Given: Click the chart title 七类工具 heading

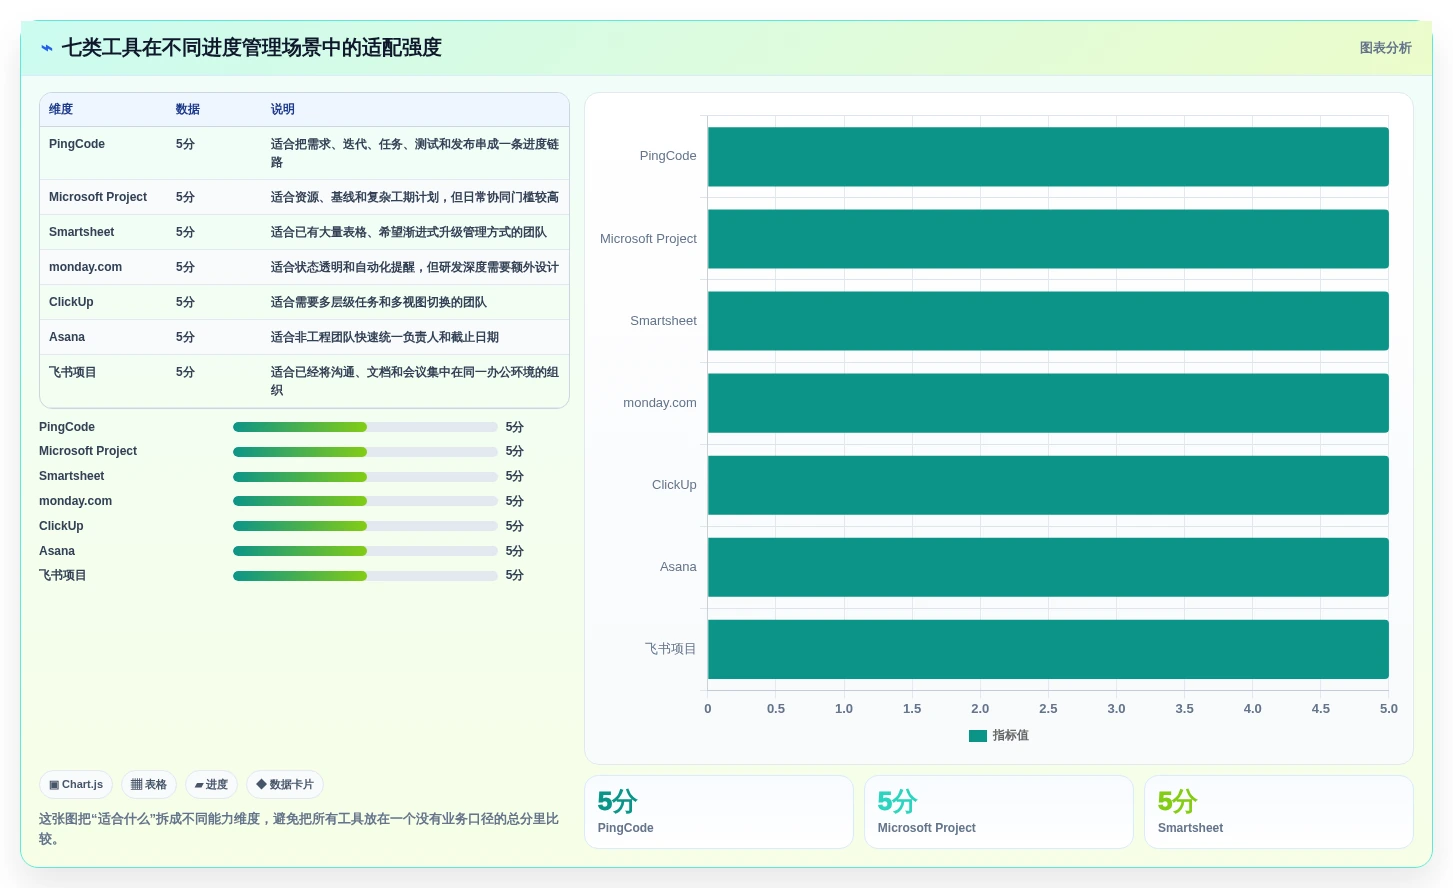Looking at the screenshot, I should [252, 48].
